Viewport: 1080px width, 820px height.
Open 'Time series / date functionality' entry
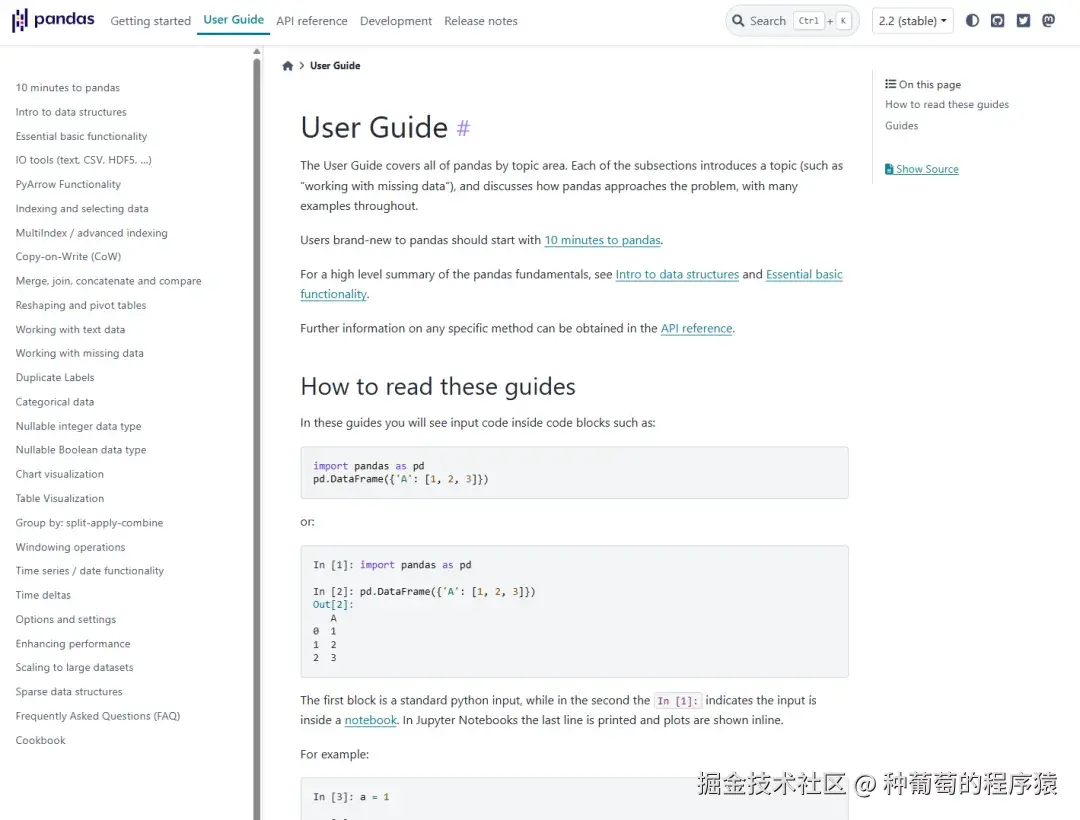point(90,571)
